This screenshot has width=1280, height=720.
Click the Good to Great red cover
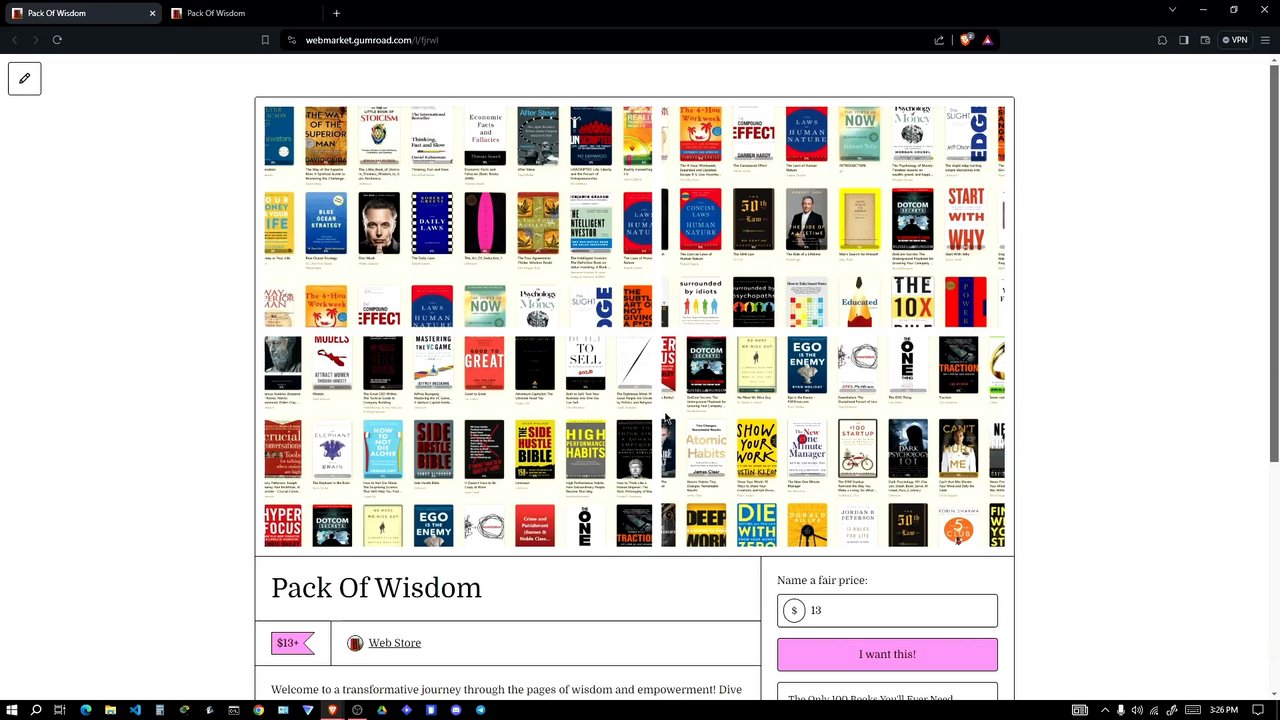pyautogui.click(x=484, y=364)
